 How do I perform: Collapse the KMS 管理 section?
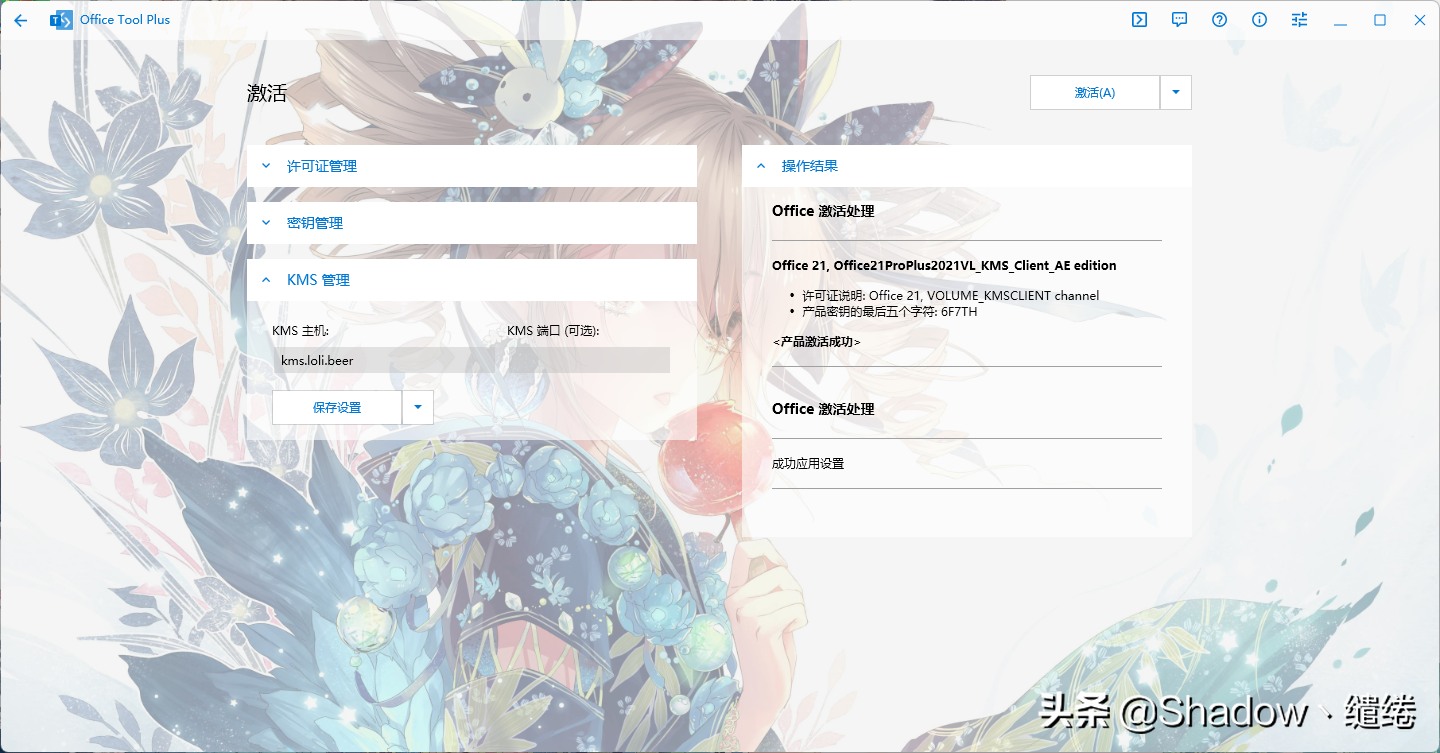[472, 280]
